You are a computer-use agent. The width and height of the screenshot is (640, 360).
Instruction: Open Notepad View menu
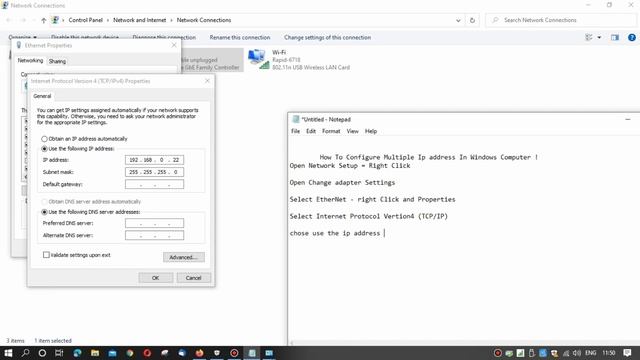click(x=352, y=131)
